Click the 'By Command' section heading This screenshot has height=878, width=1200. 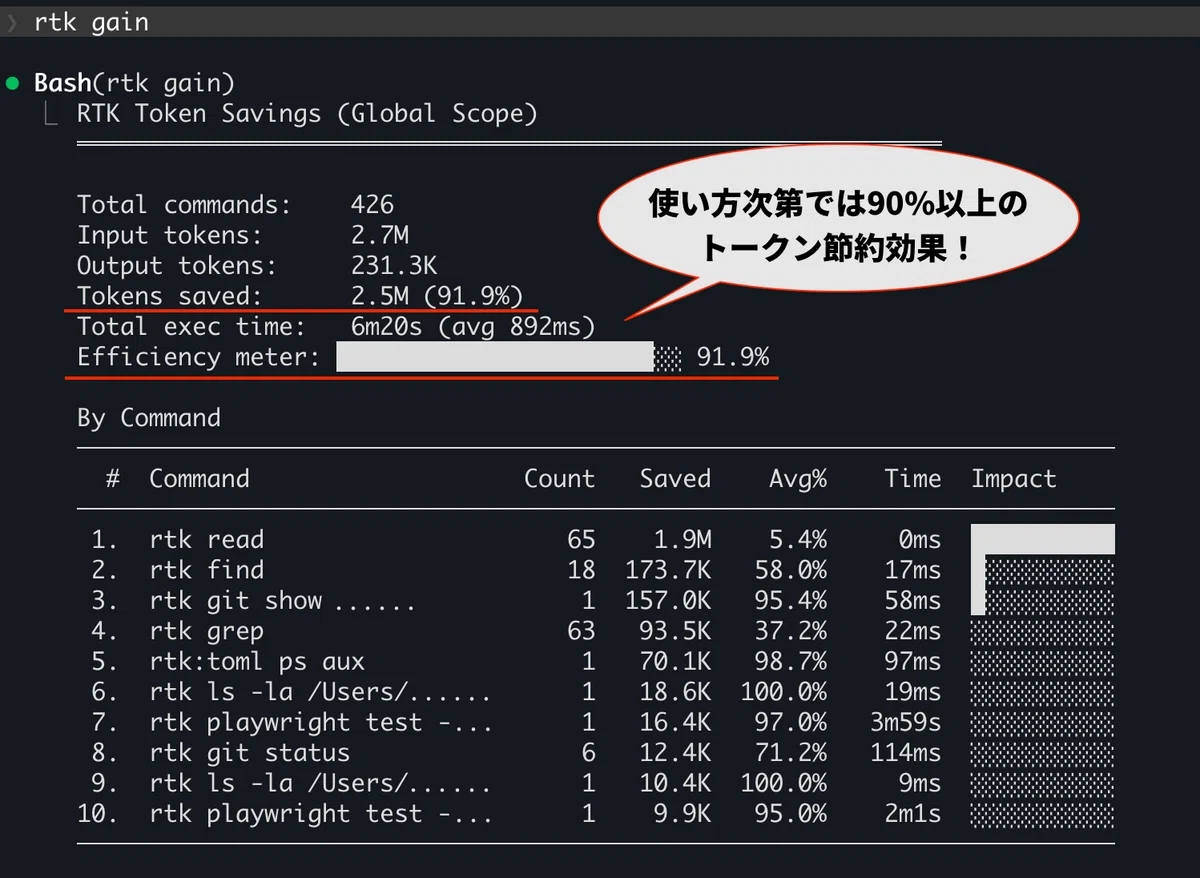[149, 418]
